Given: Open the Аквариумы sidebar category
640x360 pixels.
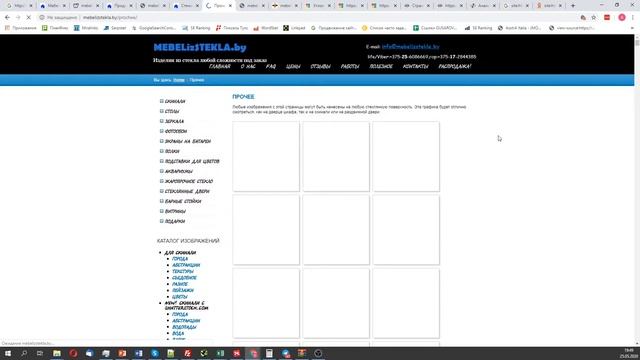Looking at the screenshot, I should pyautogui.click(x=179, y=171).
